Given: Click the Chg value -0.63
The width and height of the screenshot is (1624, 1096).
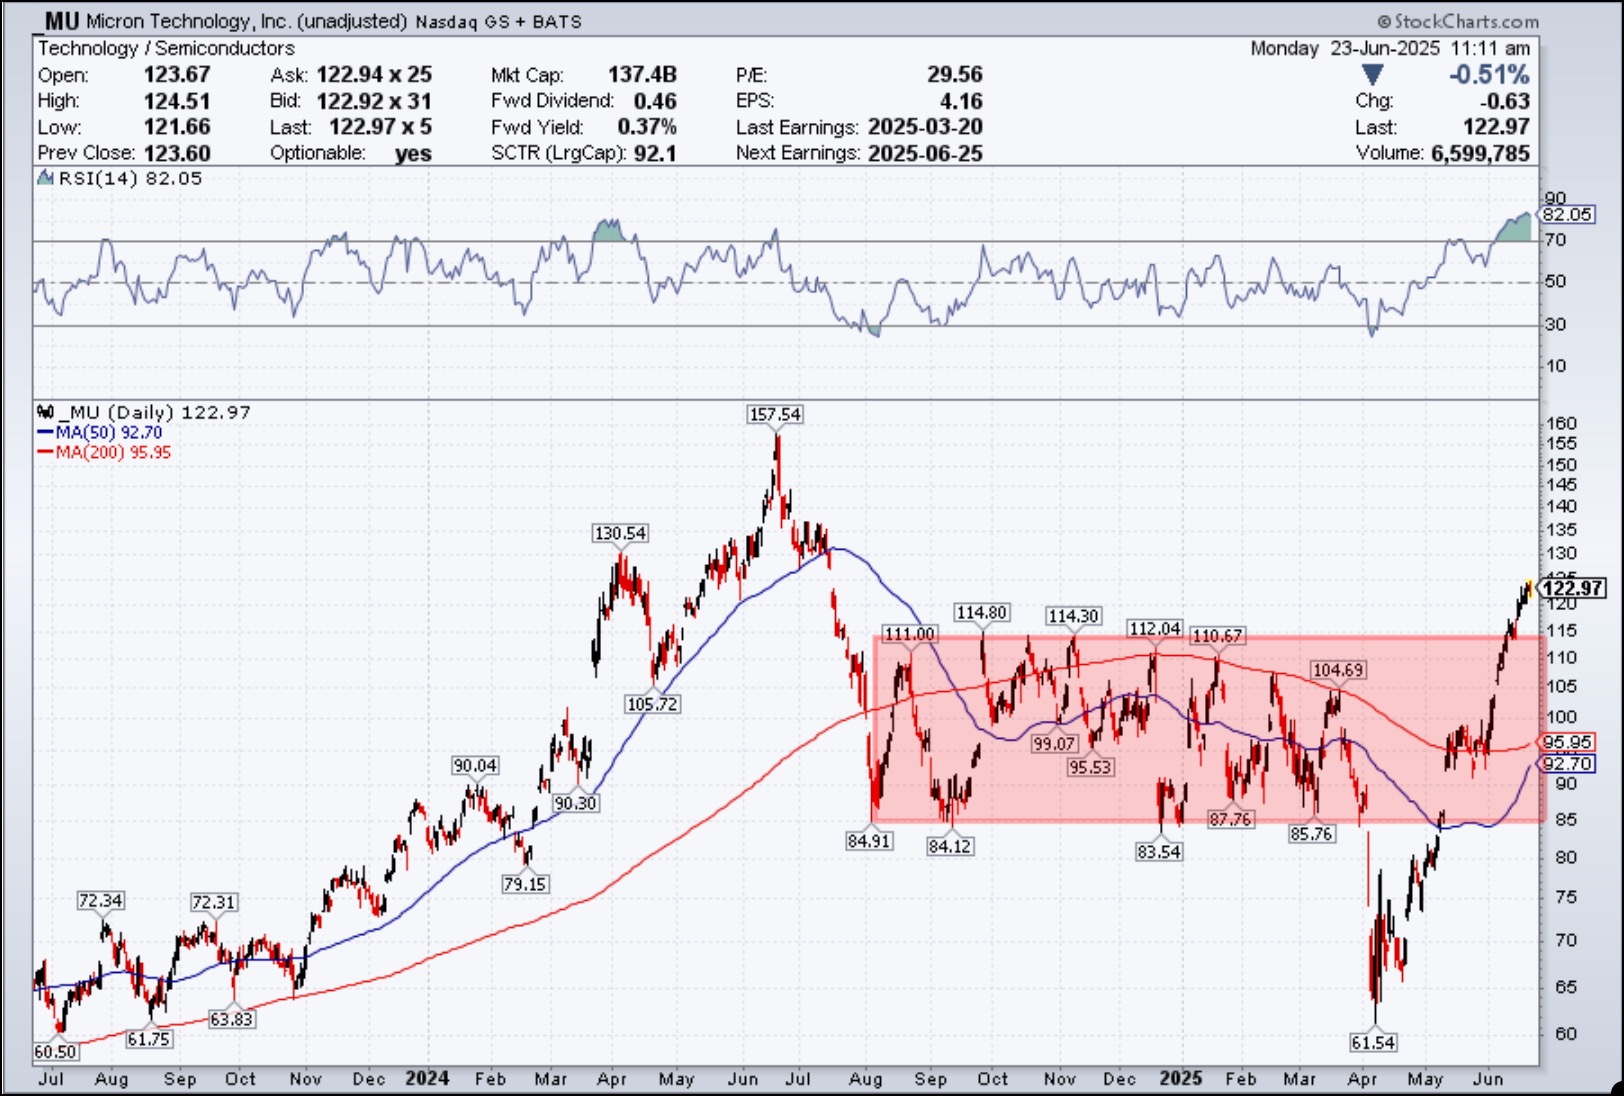Looking at the screenshot, I should click(x=1505, y=101).
